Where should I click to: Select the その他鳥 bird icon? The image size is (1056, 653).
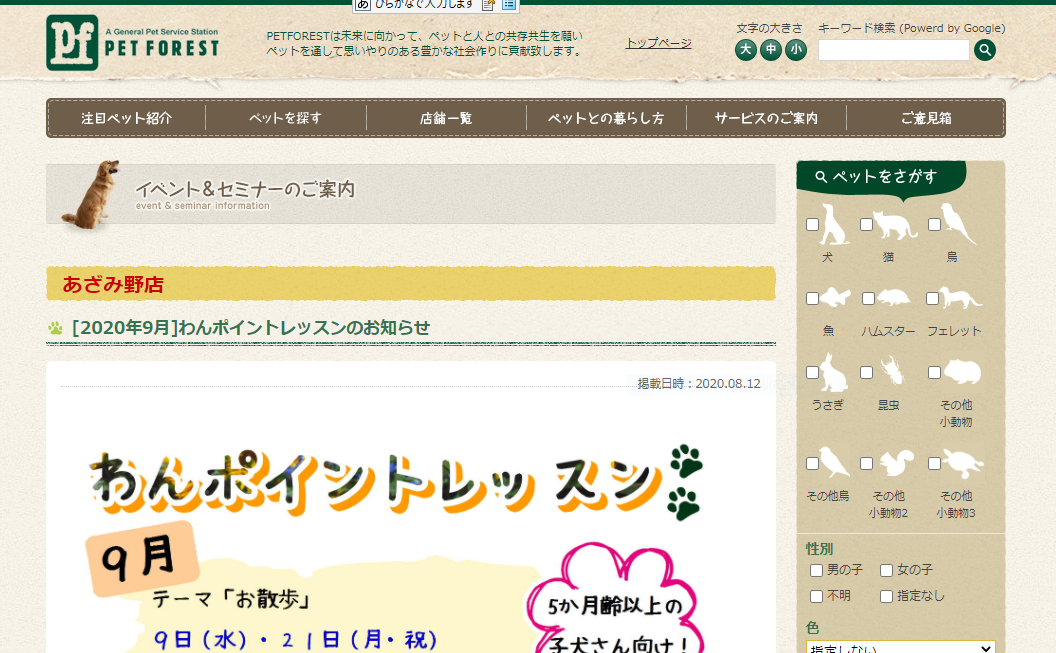[834, 462]
